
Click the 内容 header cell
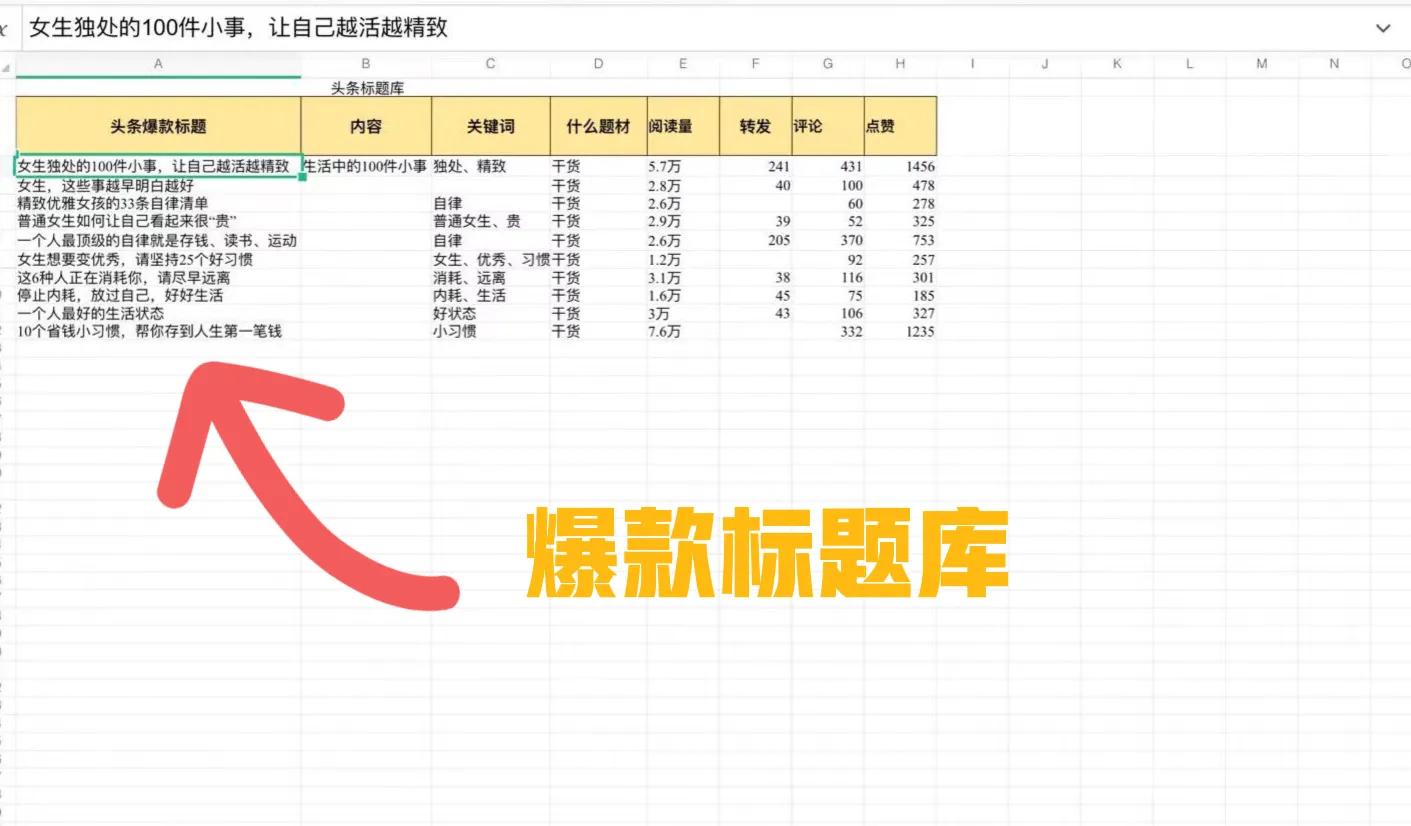(x=366, y=125)
